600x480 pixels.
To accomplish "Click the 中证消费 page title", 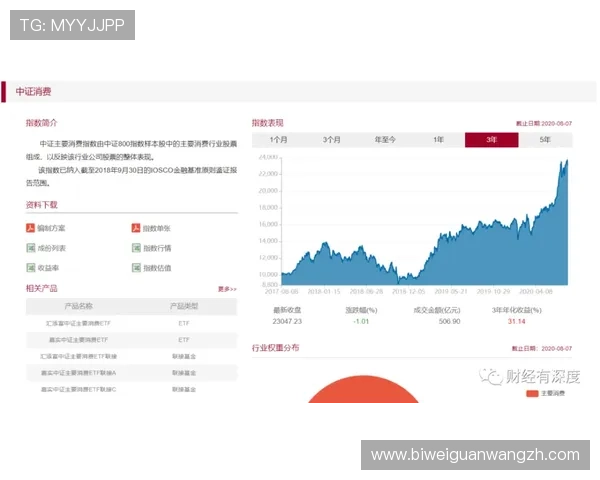I will click(33, 92).
